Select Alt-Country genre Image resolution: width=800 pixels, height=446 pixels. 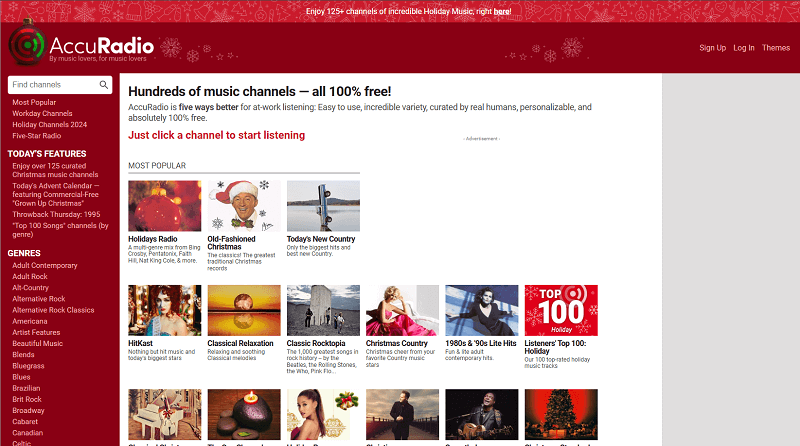(31, 288)
